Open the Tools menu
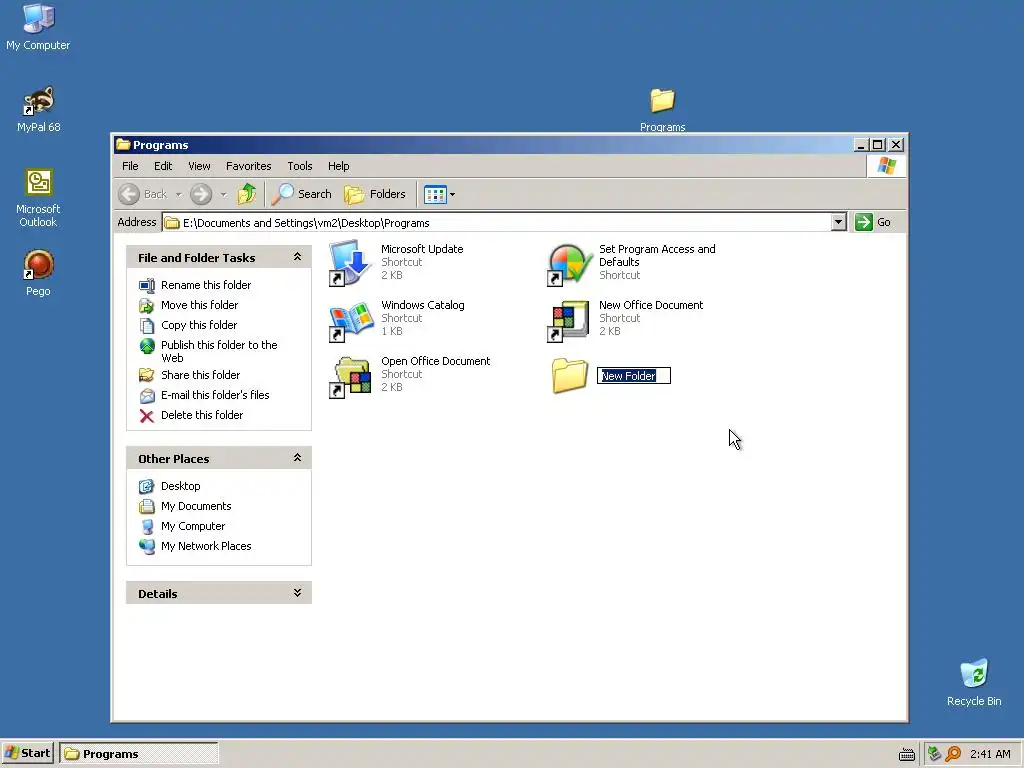Screen dimensions: 1024x768 (300, 166)
